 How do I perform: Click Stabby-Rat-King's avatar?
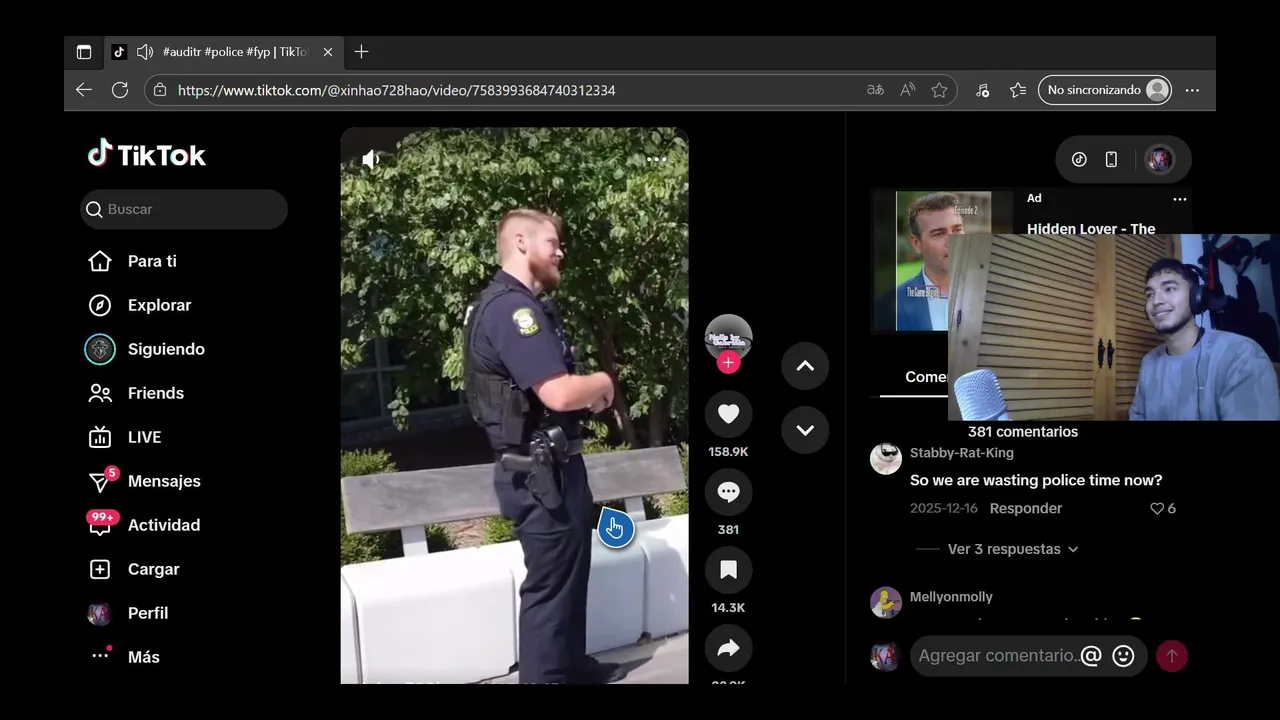point(886,459)
